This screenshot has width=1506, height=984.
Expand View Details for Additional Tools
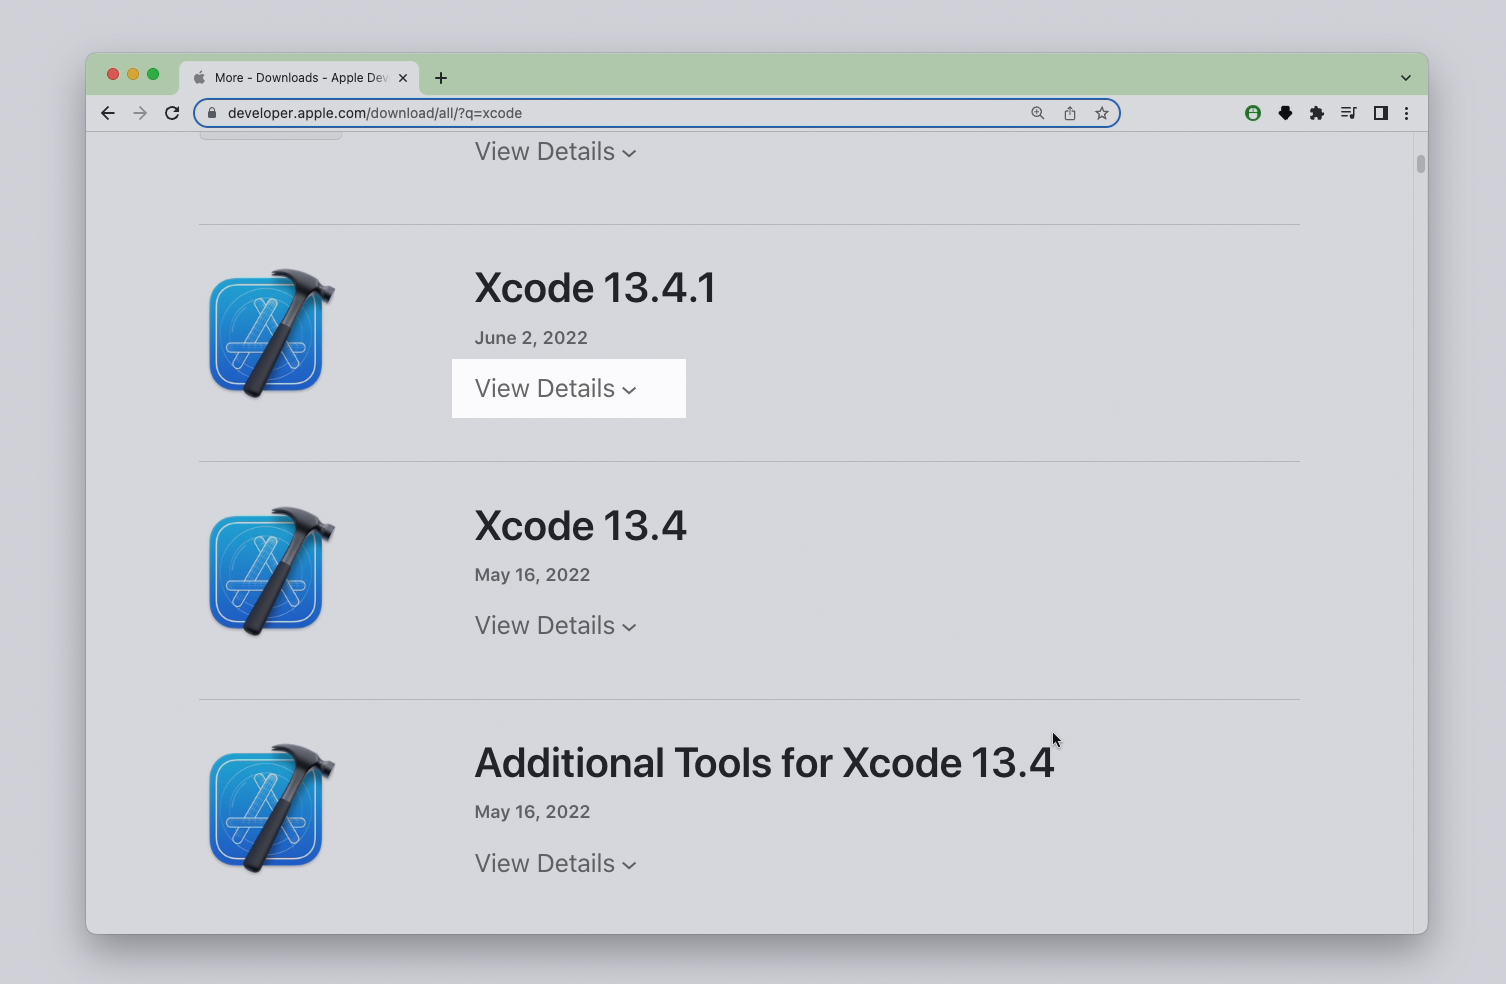click(556, 863)
